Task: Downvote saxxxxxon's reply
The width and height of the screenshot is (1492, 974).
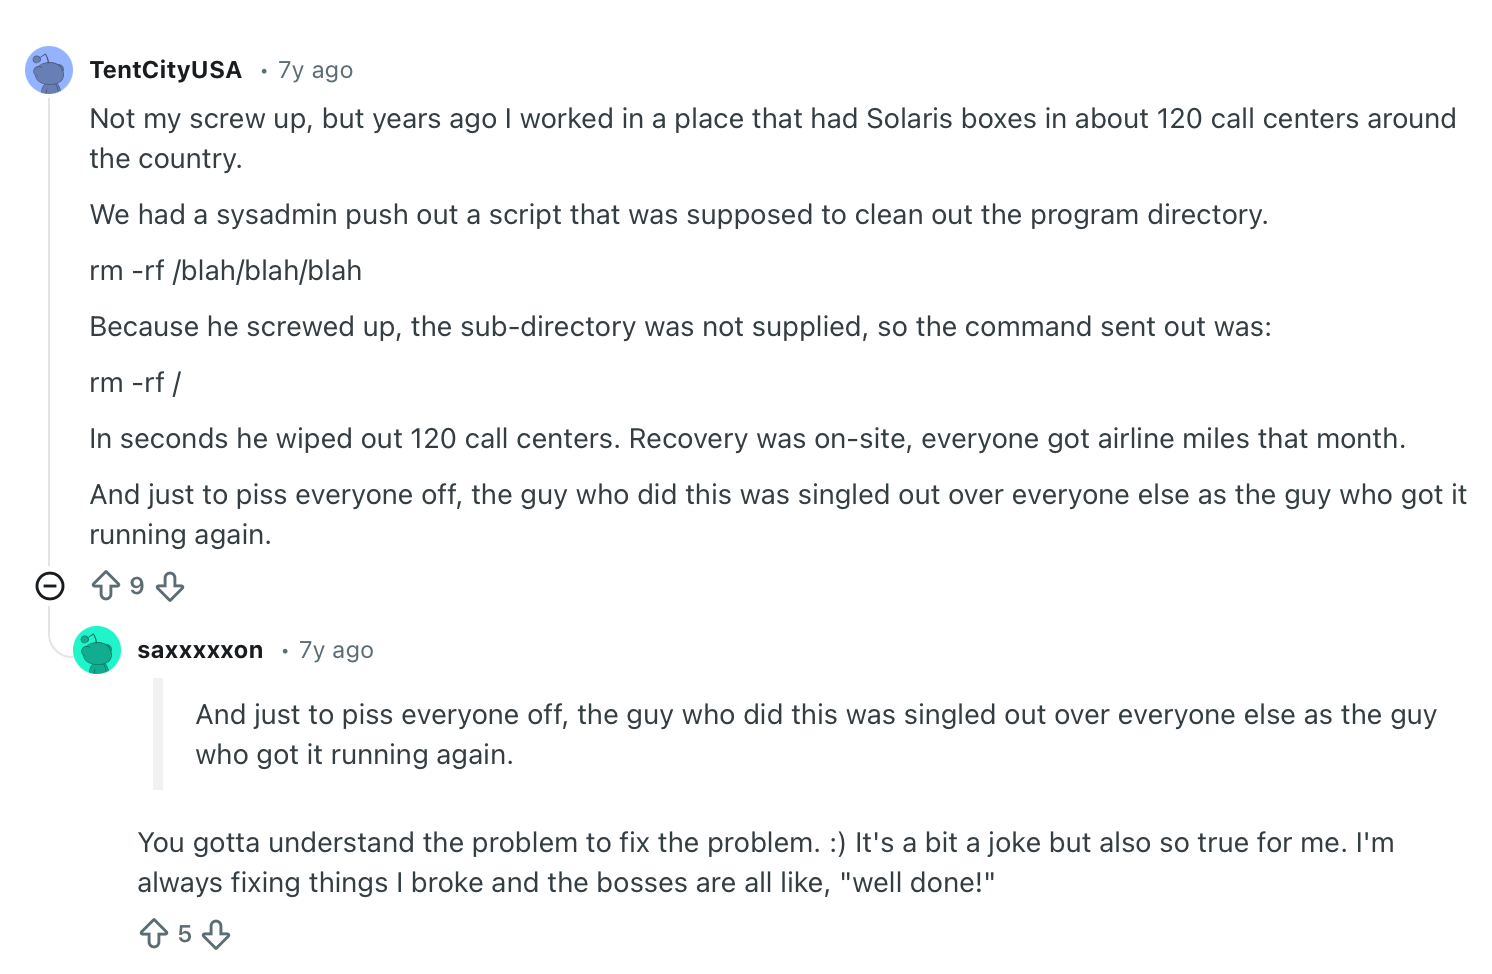Action: pos(216,934)
